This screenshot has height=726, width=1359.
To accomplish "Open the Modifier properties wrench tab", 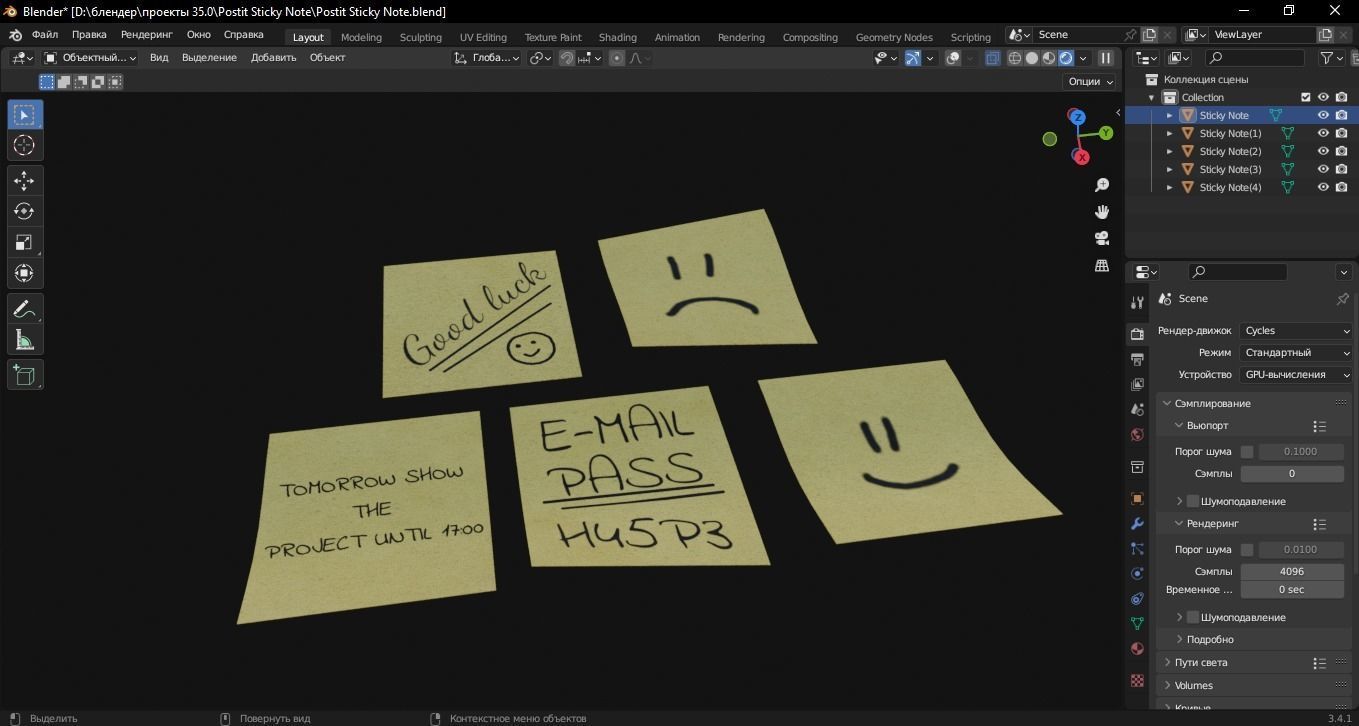I will point(1137,523).
